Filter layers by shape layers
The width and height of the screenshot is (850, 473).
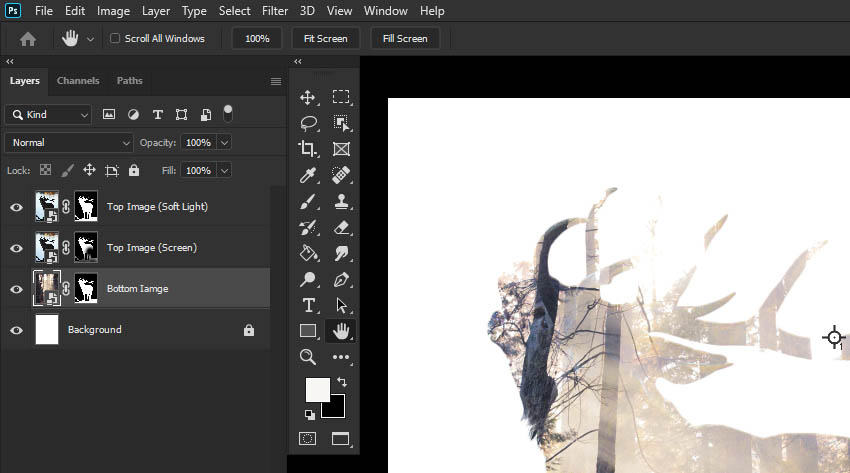[182, 114]
